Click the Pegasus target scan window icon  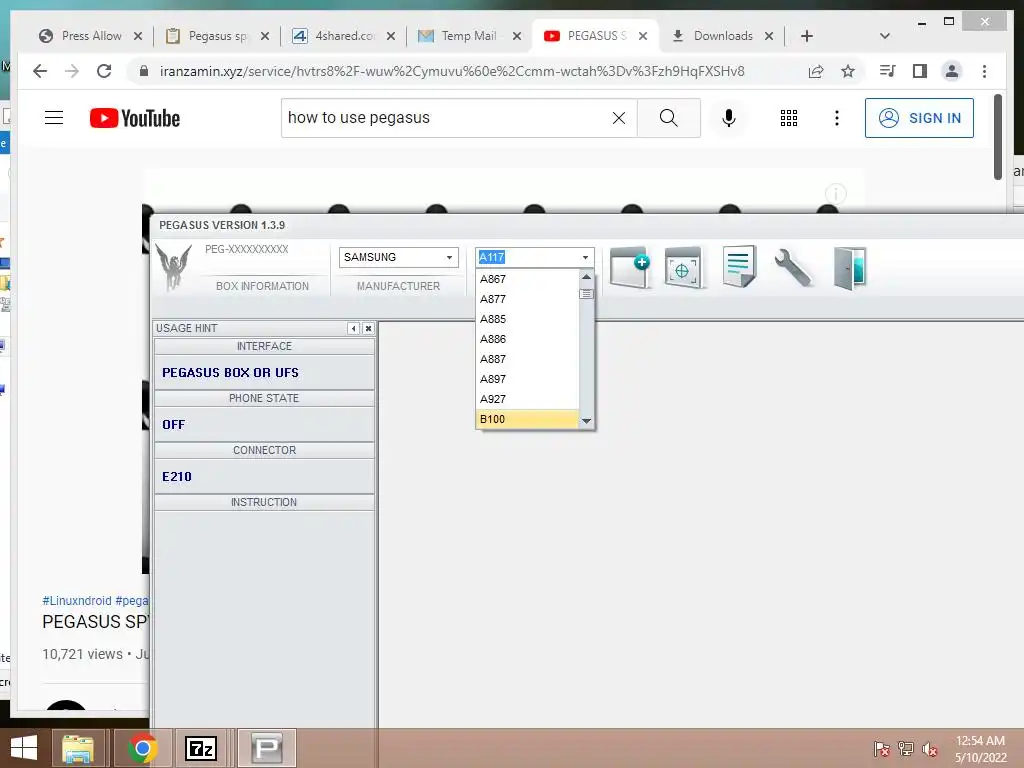pyautogui.click(x=683, y=267)
